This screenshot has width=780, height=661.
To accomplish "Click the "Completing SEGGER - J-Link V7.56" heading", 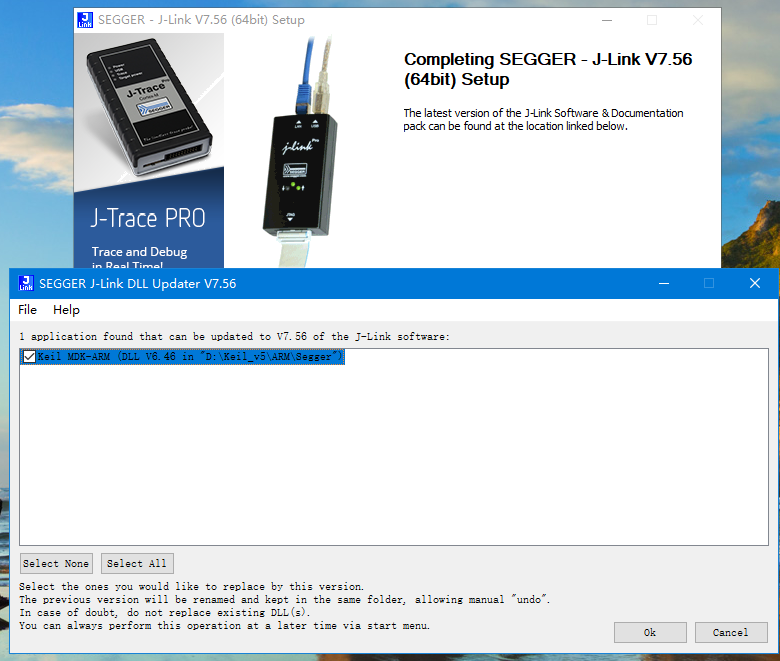I will (548, 69).
